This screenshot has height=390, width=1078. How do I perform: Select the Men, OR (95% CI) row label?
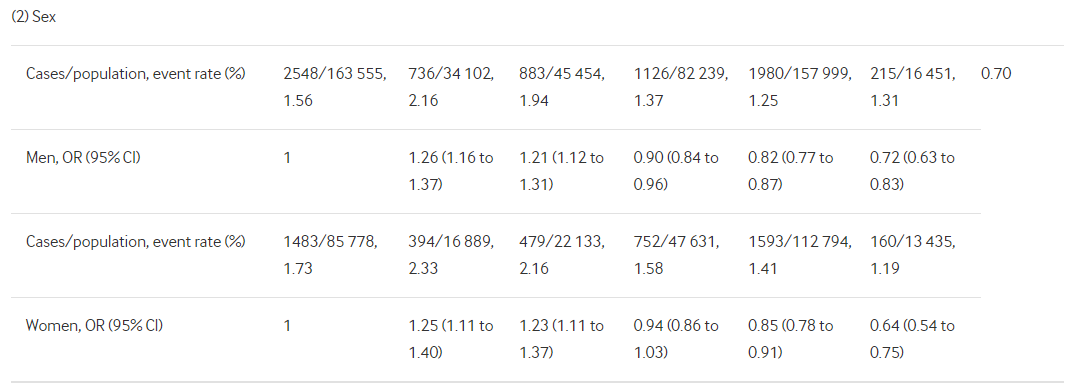(83, 158)
